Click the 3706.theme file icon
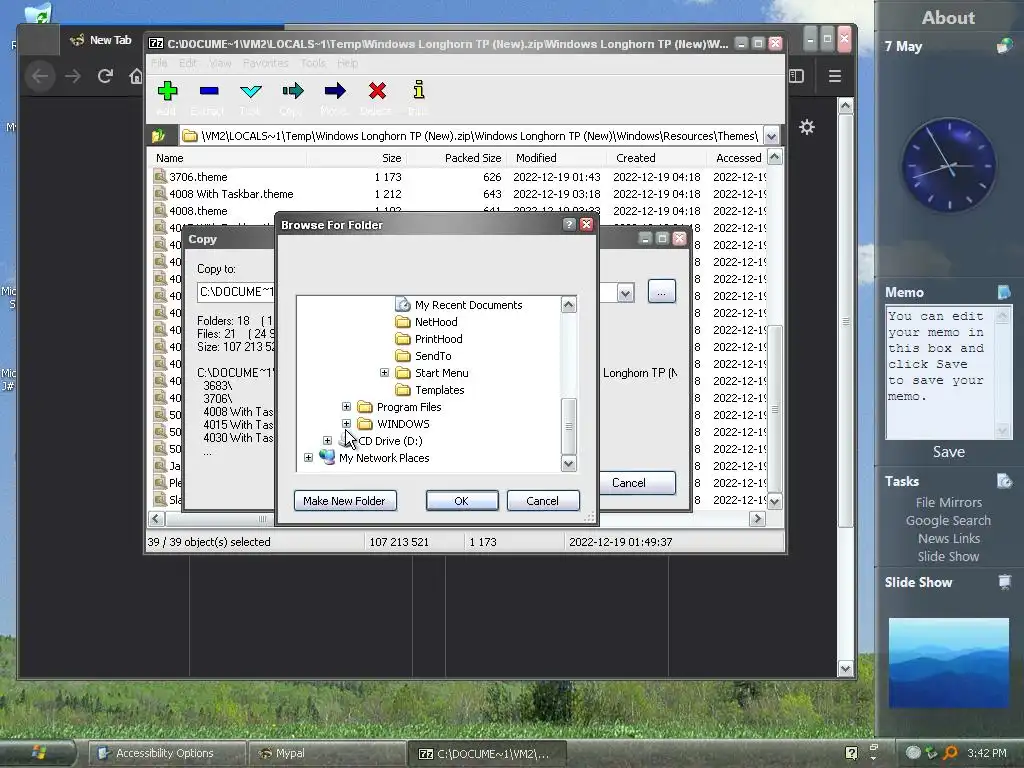This screenshot has height=768, width=1024. pos(160,176)
